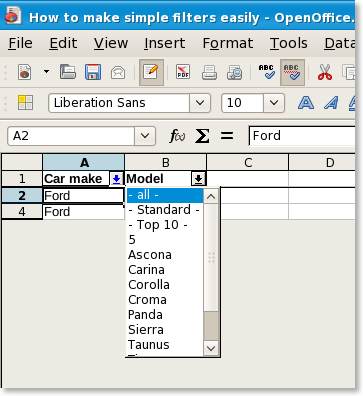Open the Tools menu
Image resolution: width=363 pixels, height=396 pixels.
[289, 43]
